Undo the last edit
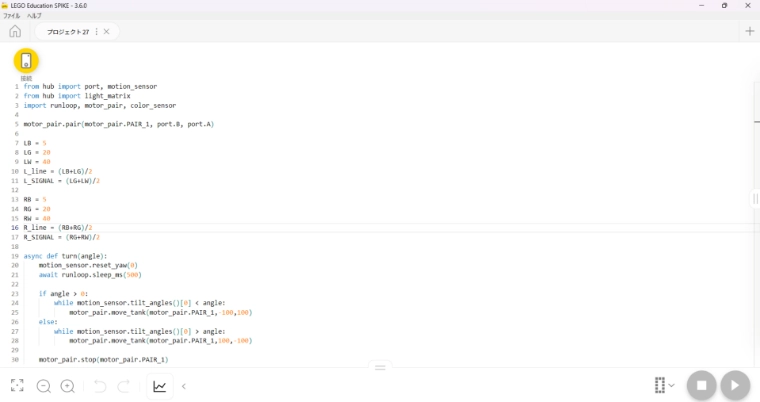760x402 pixels. point(100,386)
